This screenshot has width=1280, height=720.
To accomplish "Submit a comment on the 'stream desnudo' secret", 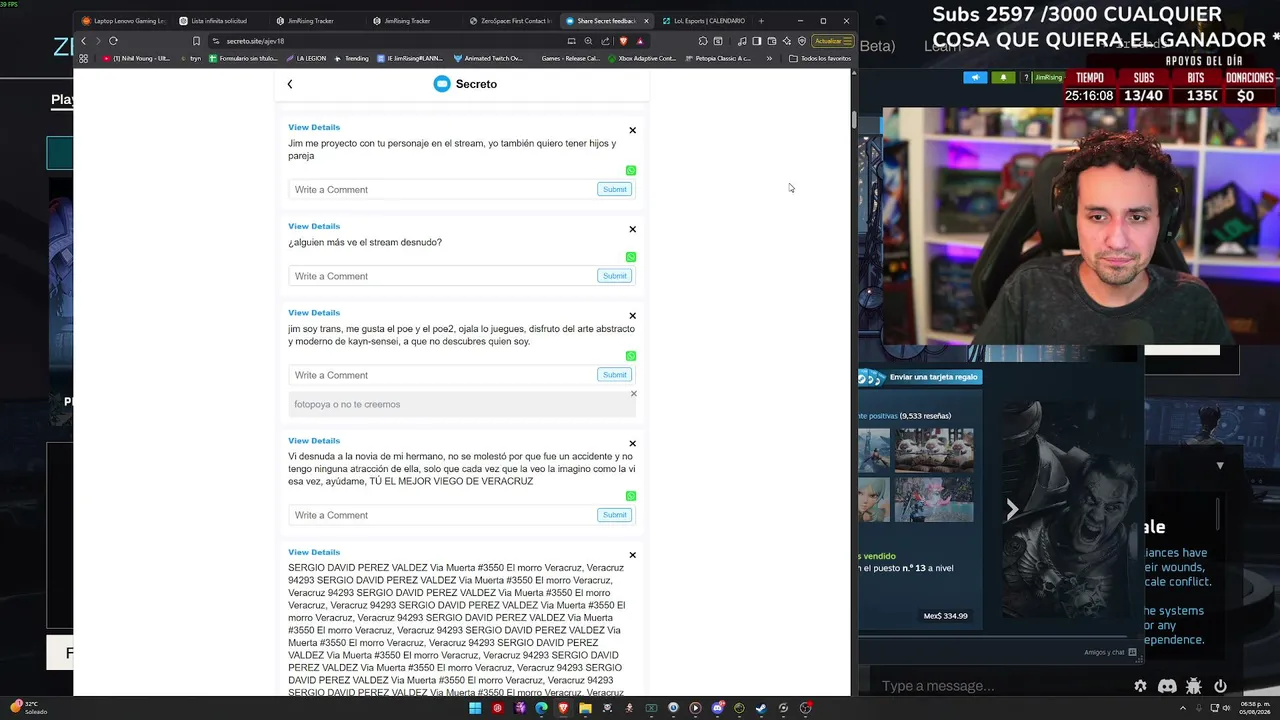I will pyautogui.click(x=614, y=276).
